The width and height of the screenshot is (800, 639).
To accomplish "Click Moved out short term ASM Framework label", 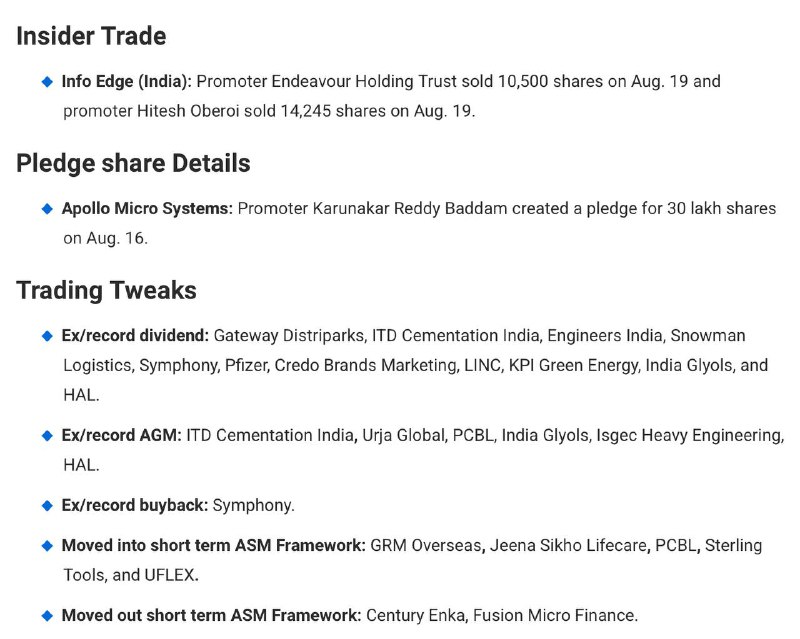I will (212, 615).
